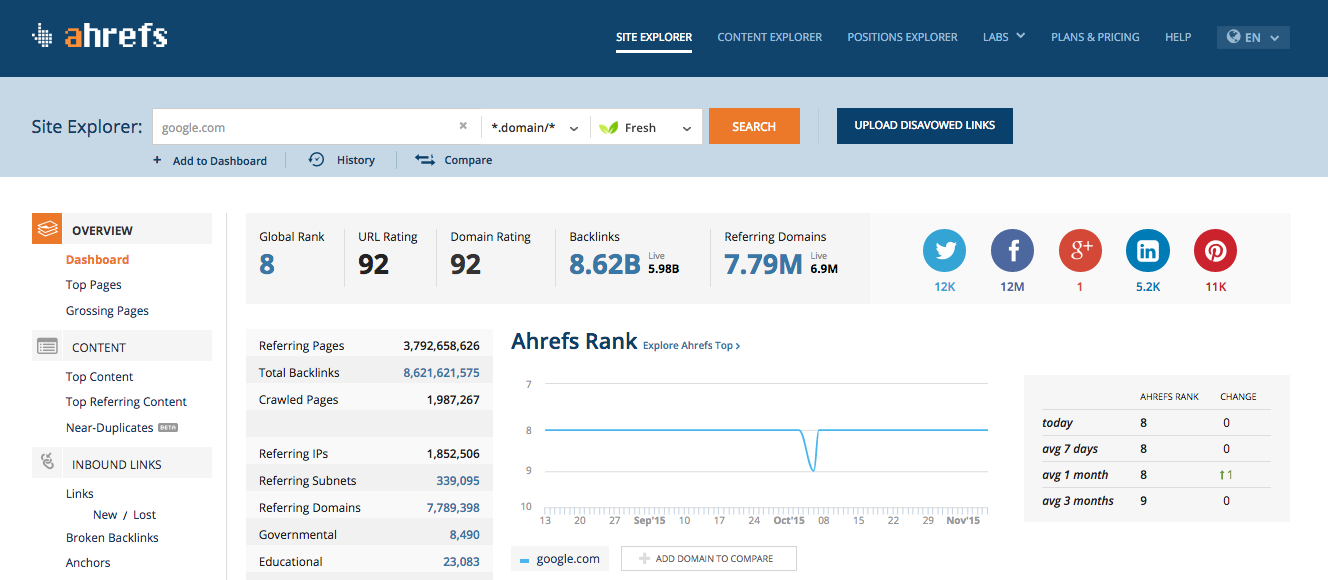Click Governmental value 8,490
1328x580 pixels.
(x=465, y=535)
